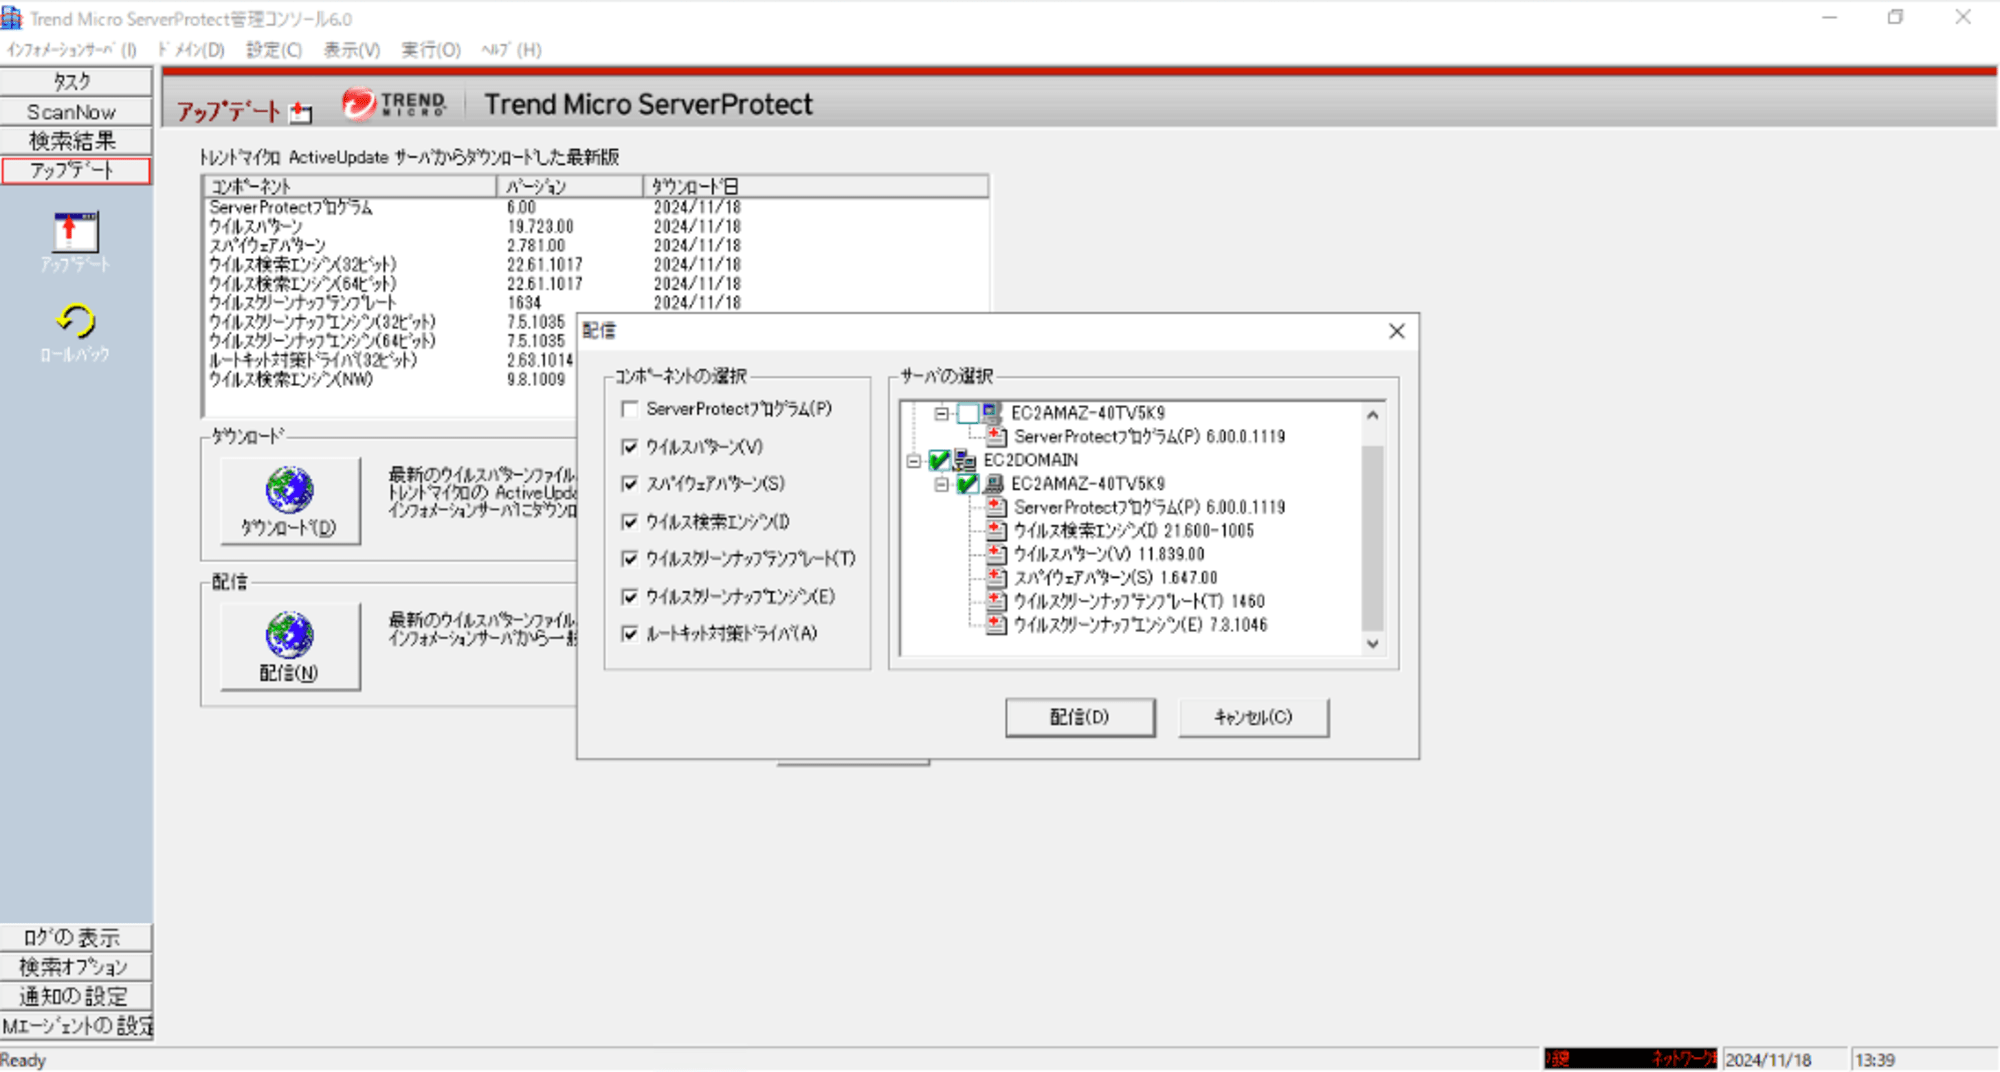
Task: Click the キャンセル(C) button
Action: coord(1253,717)
